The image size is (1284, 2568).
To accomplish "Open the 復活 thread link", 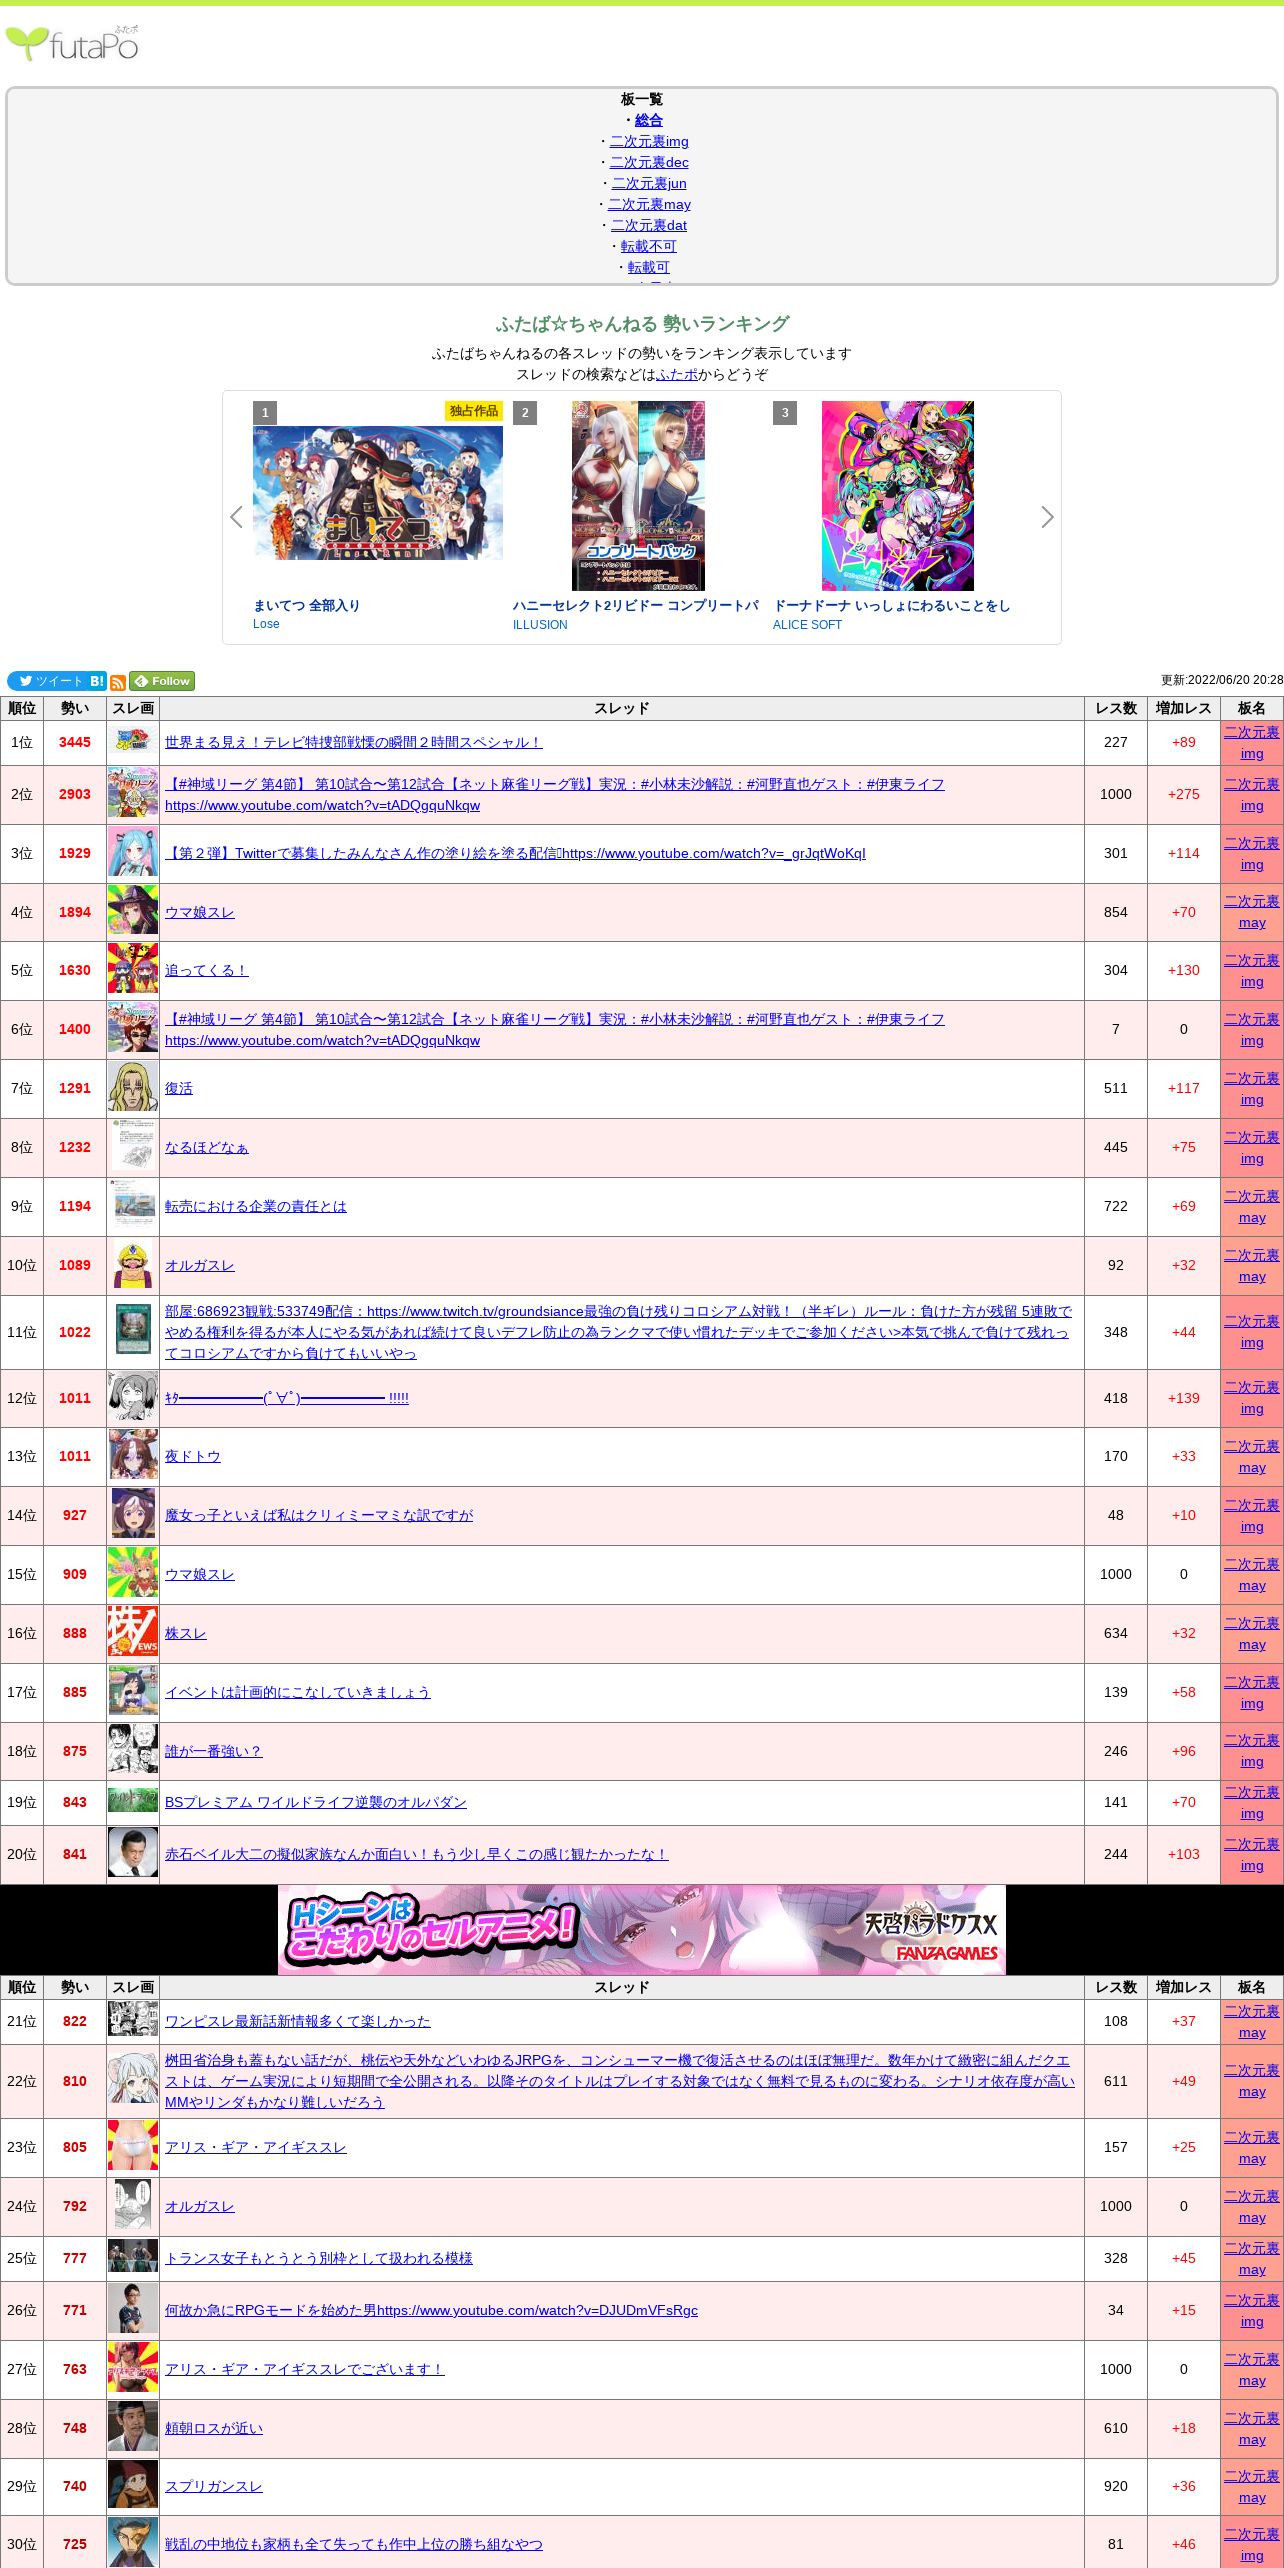I will click(x=179, y=1088).
